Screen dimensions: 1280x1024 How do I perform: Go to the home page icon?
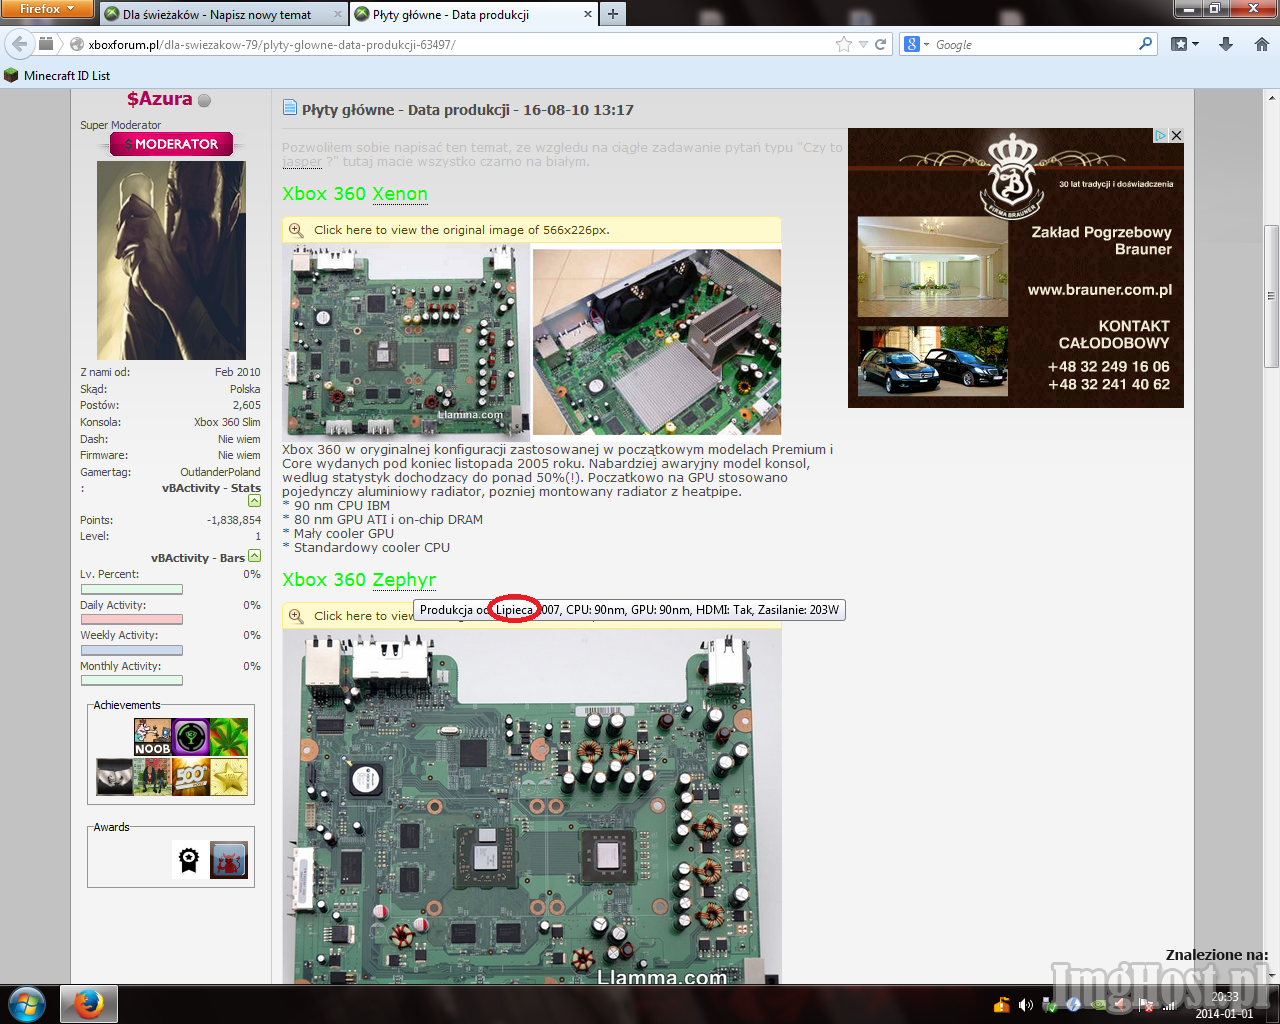[1261, 44]
